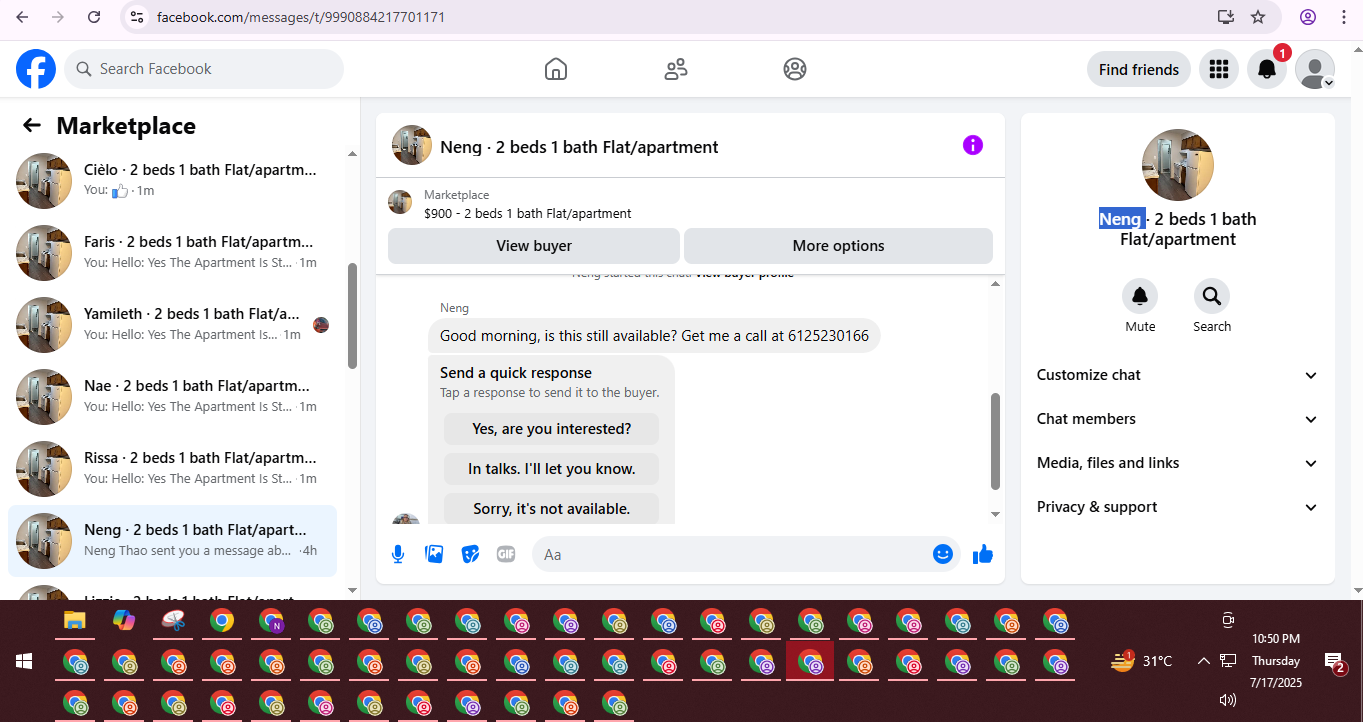This screenshot has width=1363, height=722.
Task: Click the View buyer button
Action: pyautogui.click(x=534, y=246)
